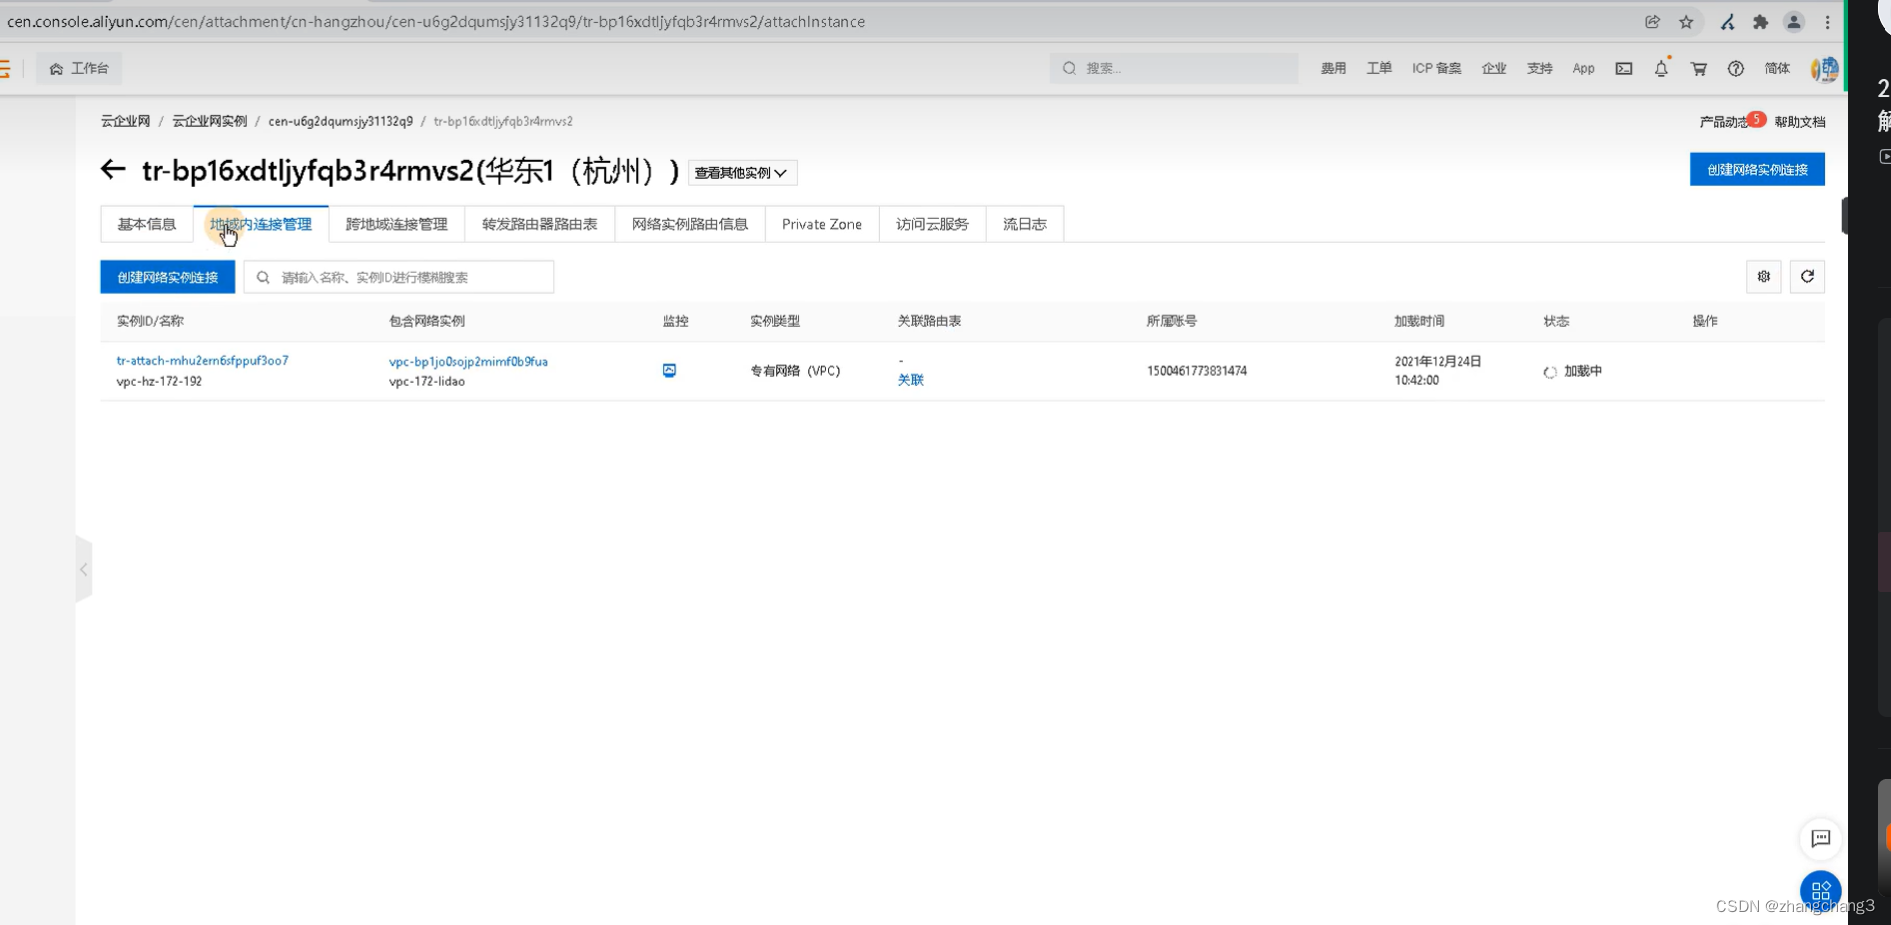This screenshot has height=925, width=1891.
Task: Switch to the 跨地域连接管理 tab
Action: coord(396,224)
